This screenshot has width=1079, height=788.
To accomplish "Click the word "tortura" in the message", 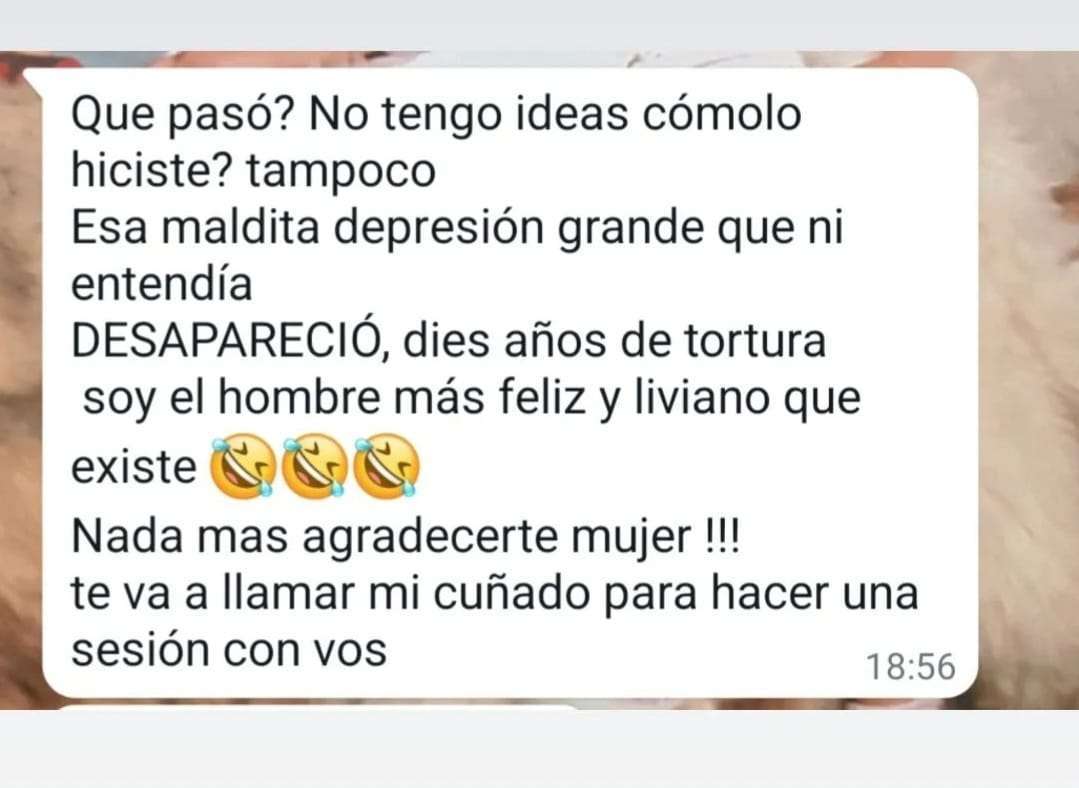I will click(x=755, y=341).
